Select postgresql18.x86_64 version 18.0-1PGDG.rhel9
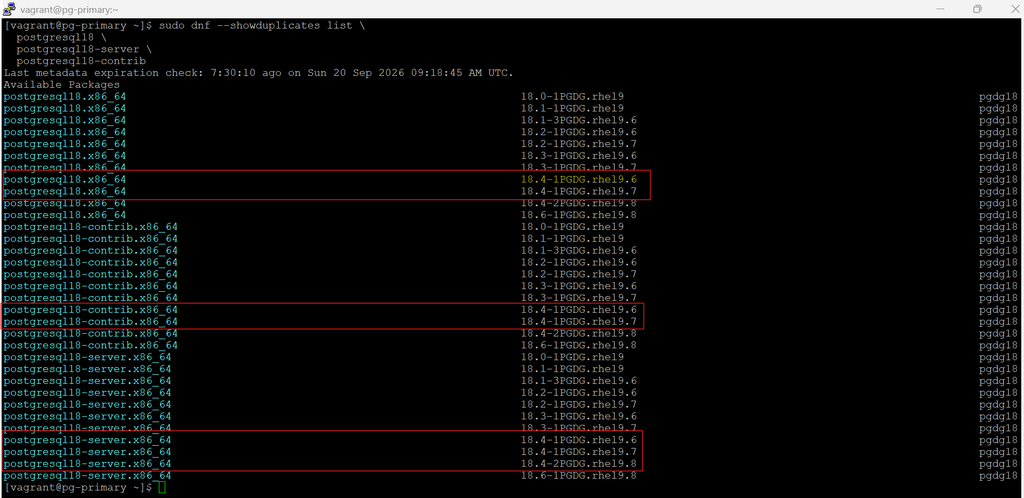The width and height of the screenshot is (1024, 498). click(x=572, y=97)
